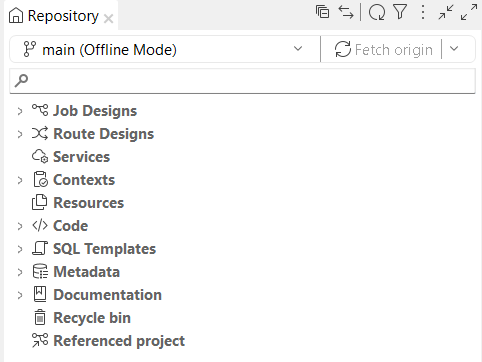Click the Fetch origin sync icon
The image size is (482, 362).
point(343,49)
